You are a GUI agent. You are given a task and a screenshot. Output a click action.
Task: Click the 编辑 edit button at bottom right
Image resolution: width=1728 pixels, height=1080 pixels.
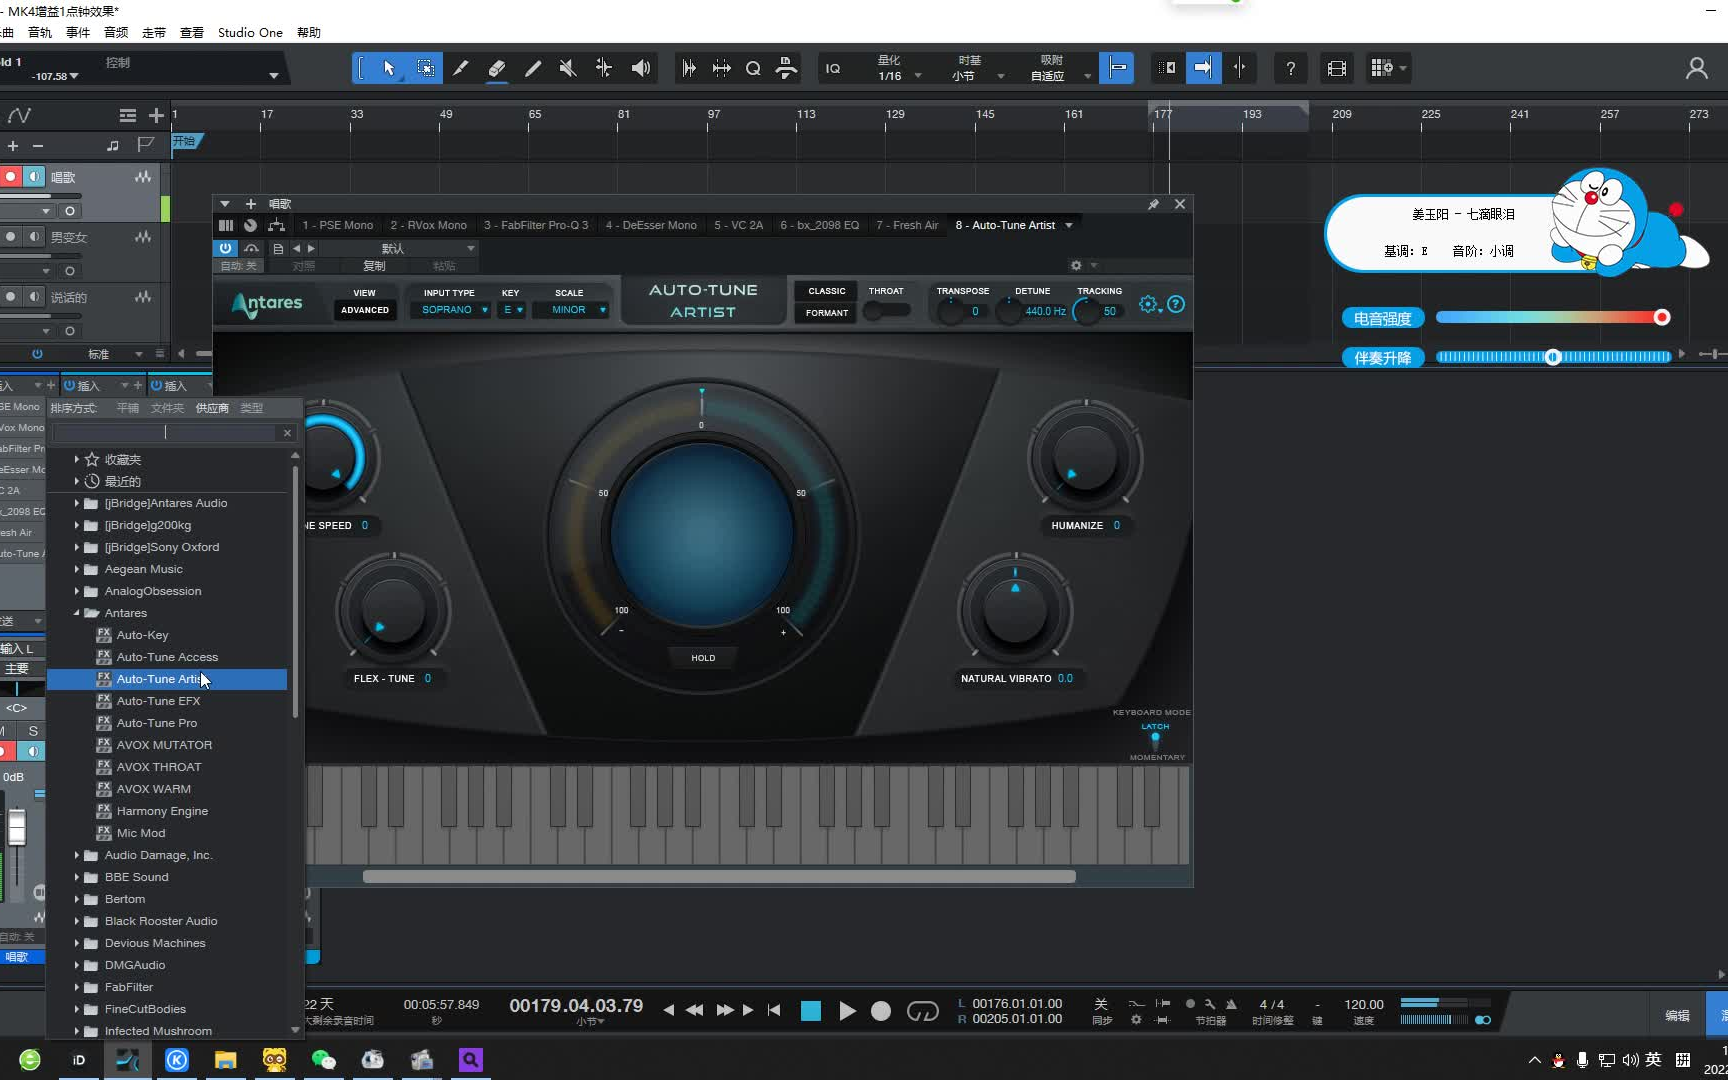(1677, 1015)
